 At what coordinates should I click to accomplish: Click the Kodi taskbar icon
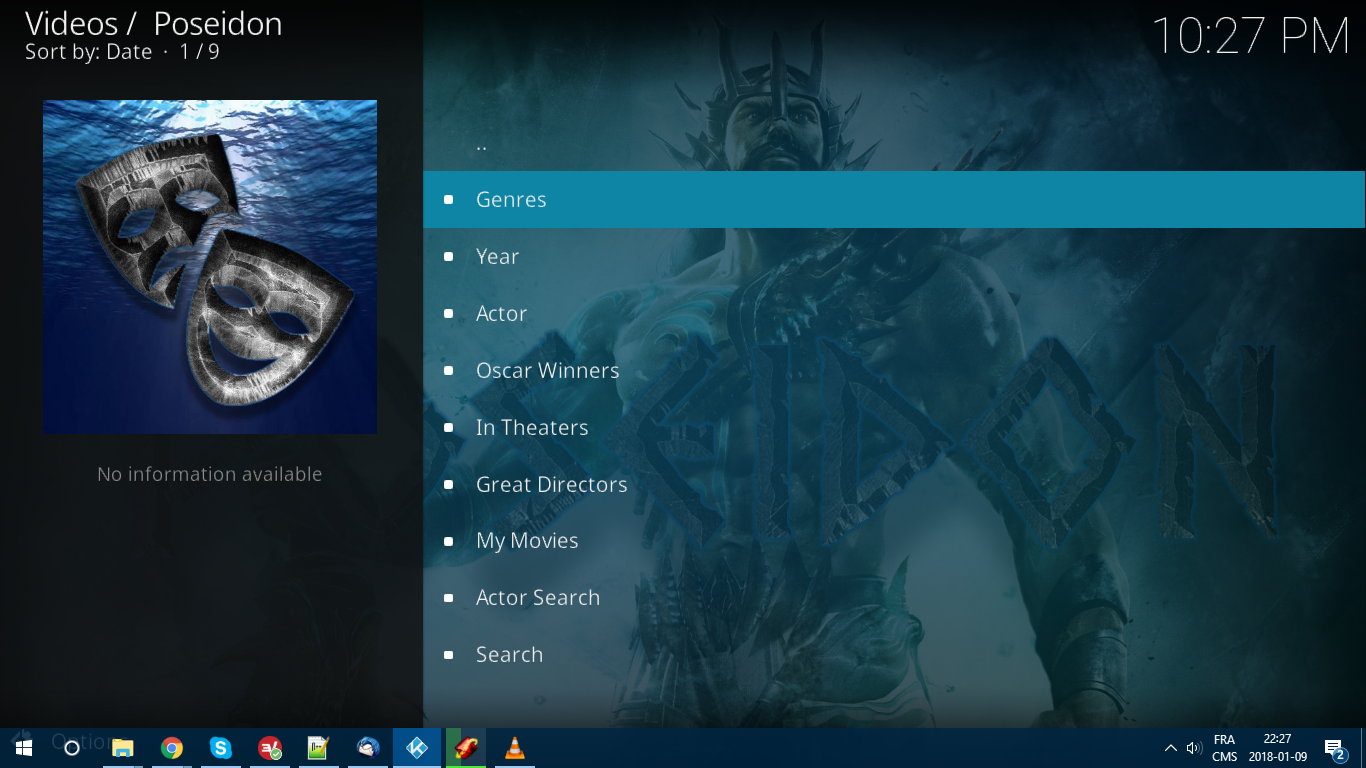point(417,748)
